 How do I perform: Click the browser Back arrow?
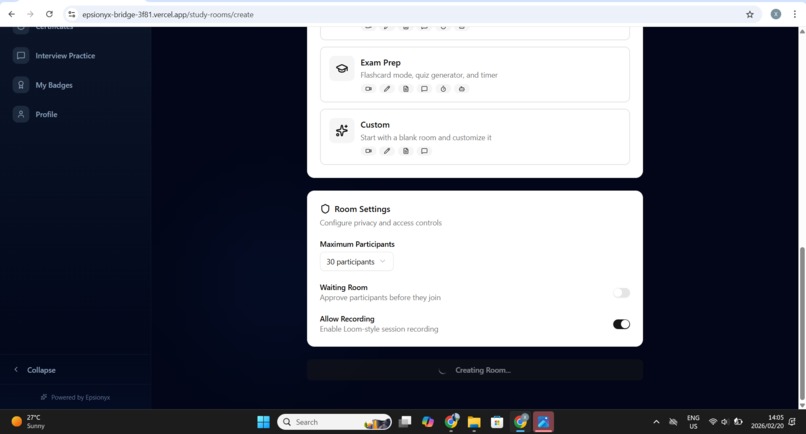(11, 14)
